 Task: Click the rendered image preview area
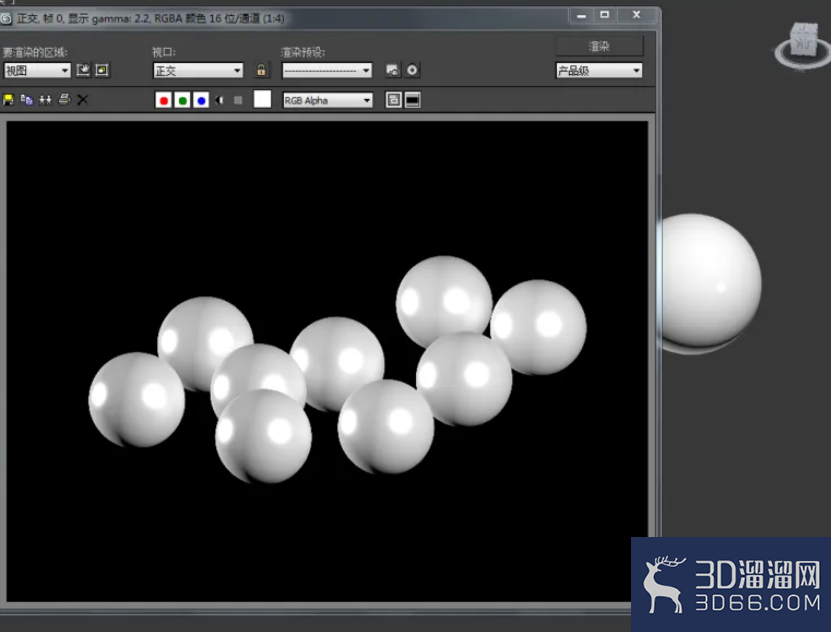pyautogui.click(x=327, y=361)
